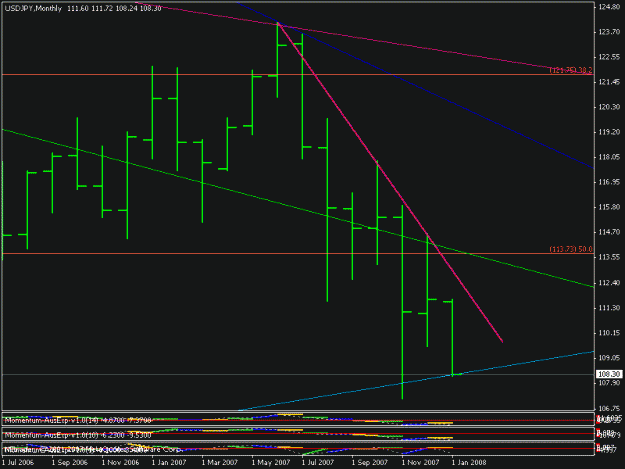Click the 114.70 price axis label
Viewport: 625px width, 469px height.
609,232
